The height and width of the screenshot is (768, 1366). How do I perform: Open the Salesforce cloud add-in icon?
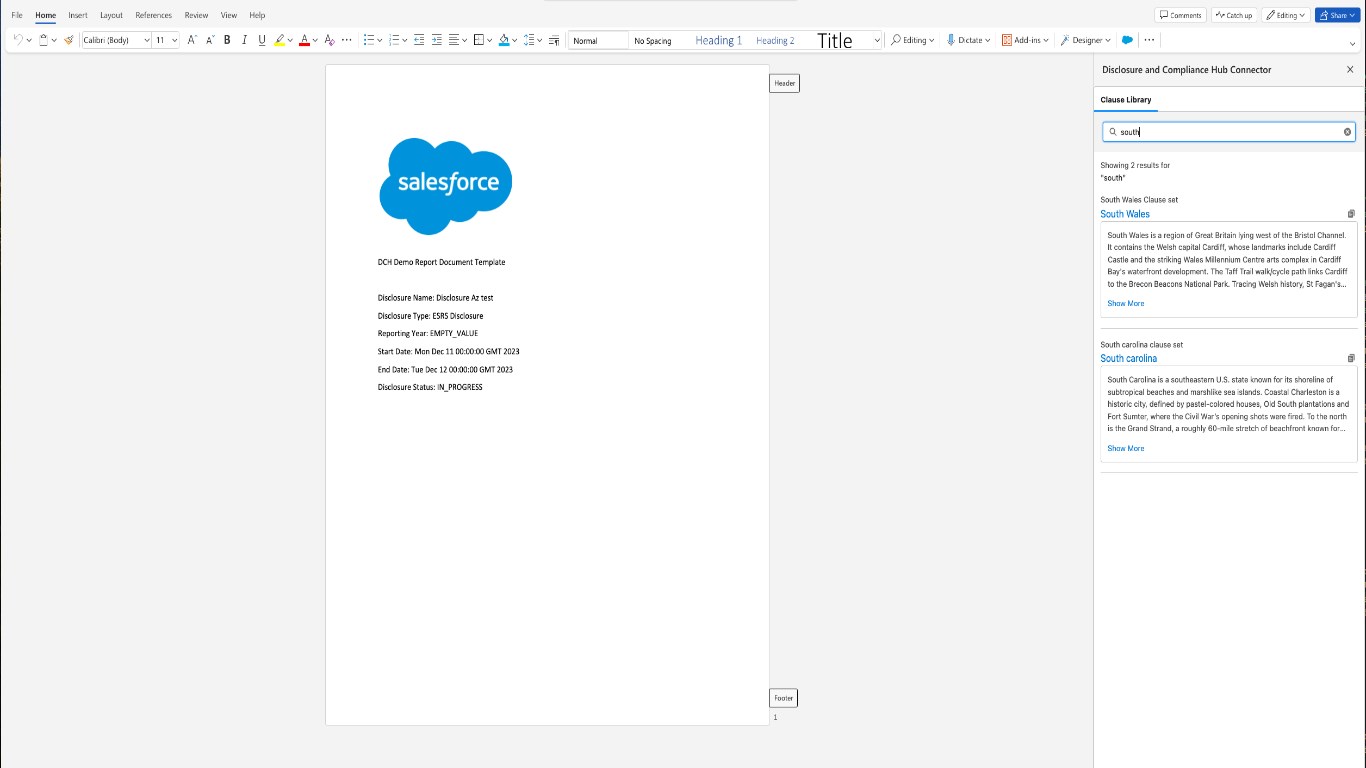[x=1127, y=40]
